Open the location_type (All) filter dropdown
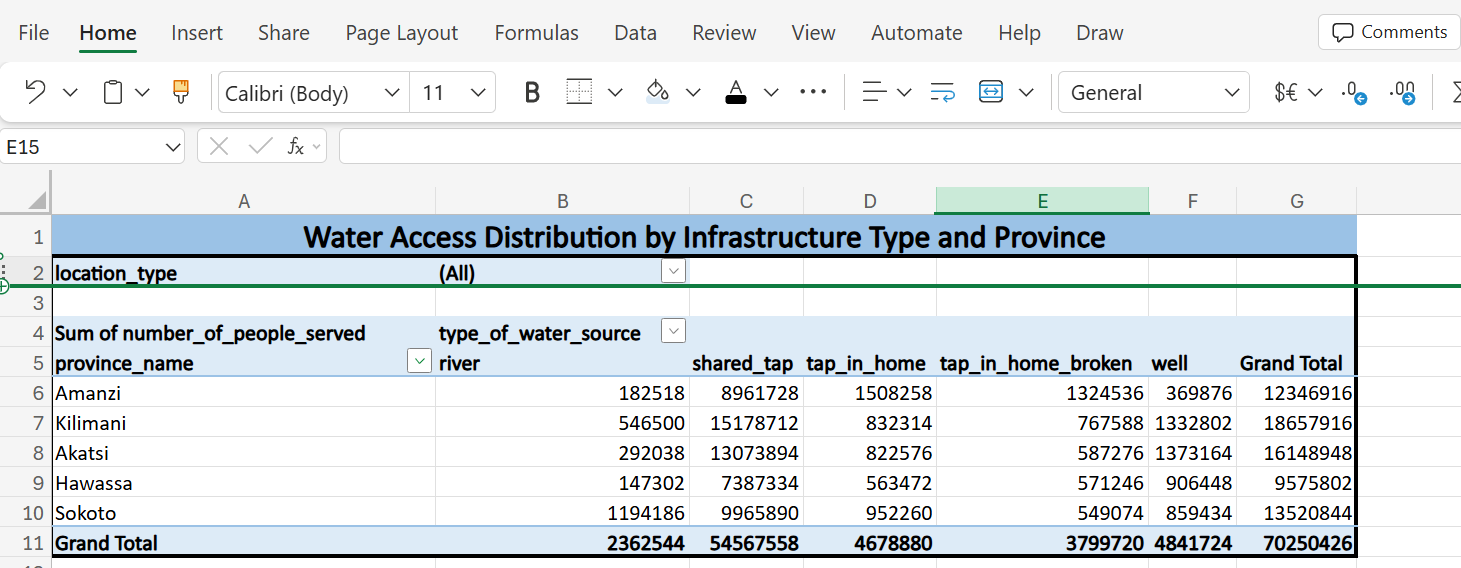 click(x=674, y=271)
